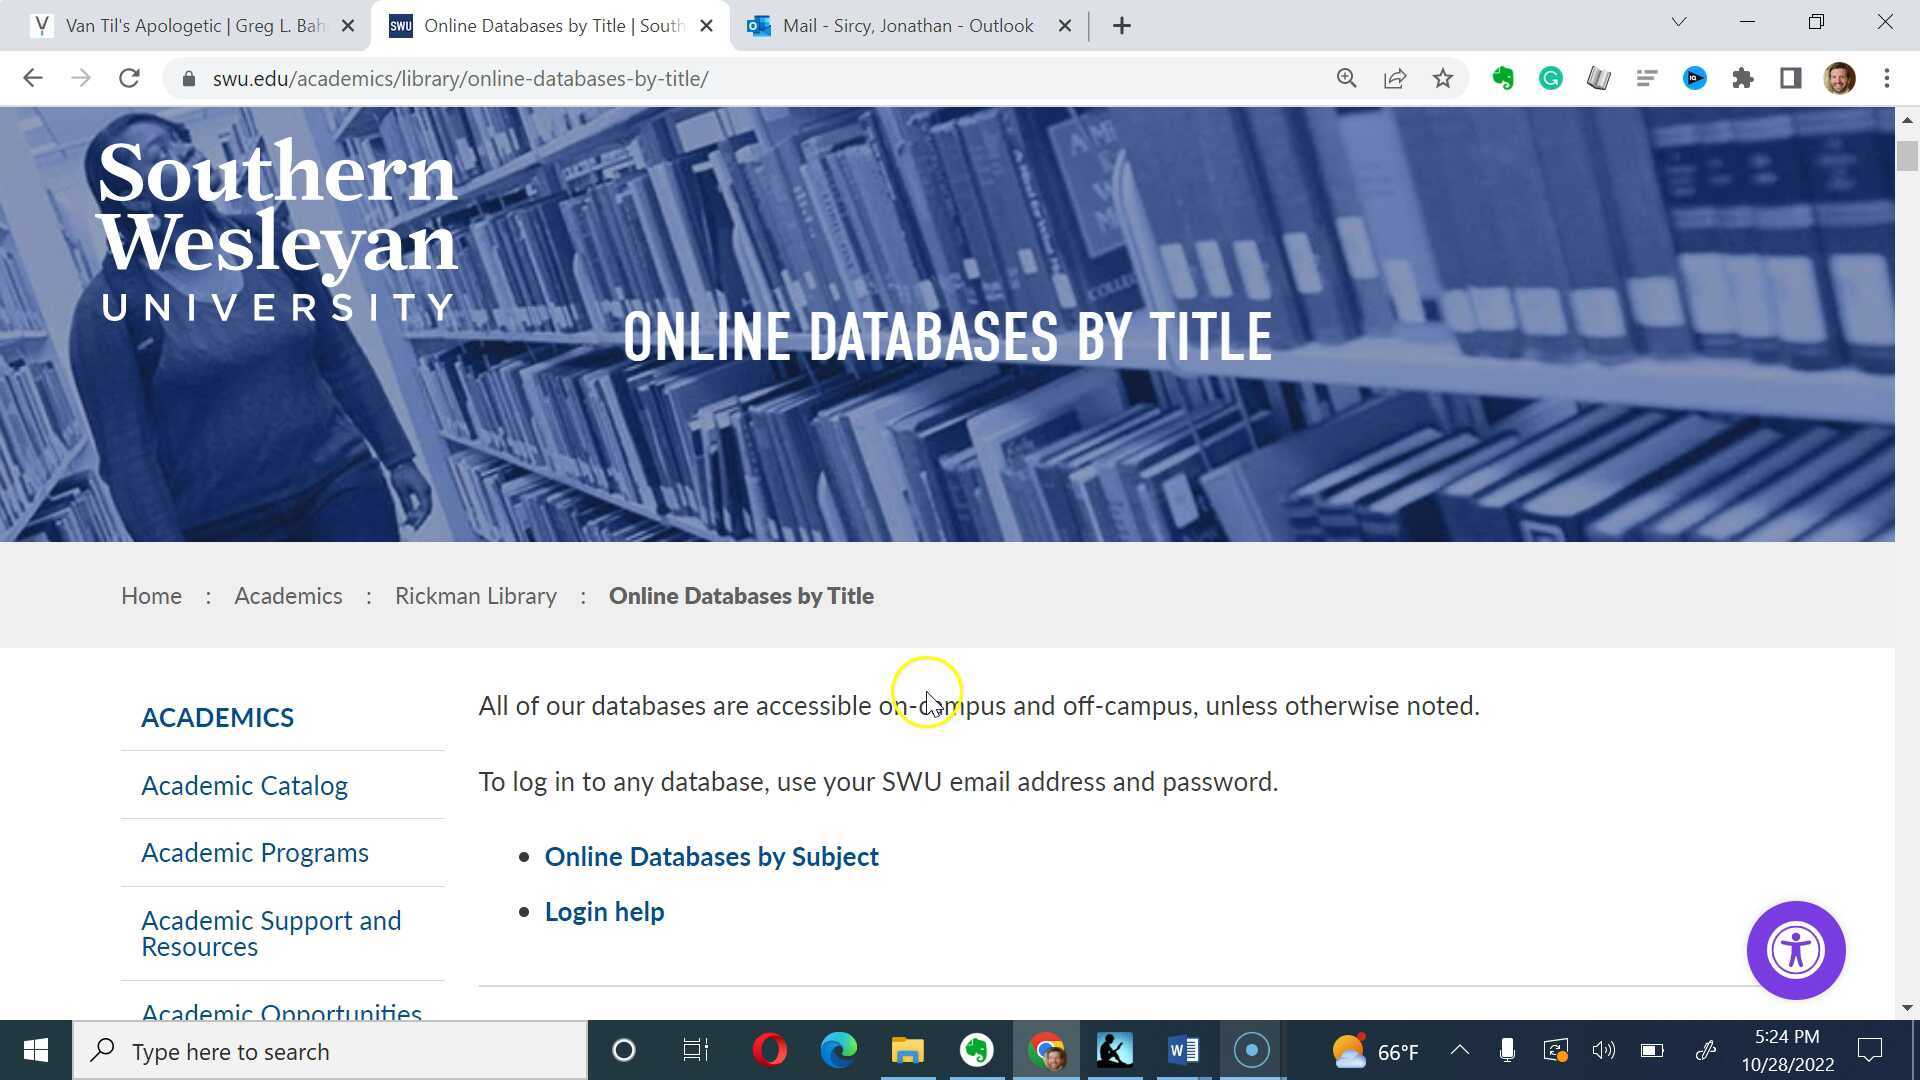
Task: Click the browser reload icon
Action: pos(129,78)
